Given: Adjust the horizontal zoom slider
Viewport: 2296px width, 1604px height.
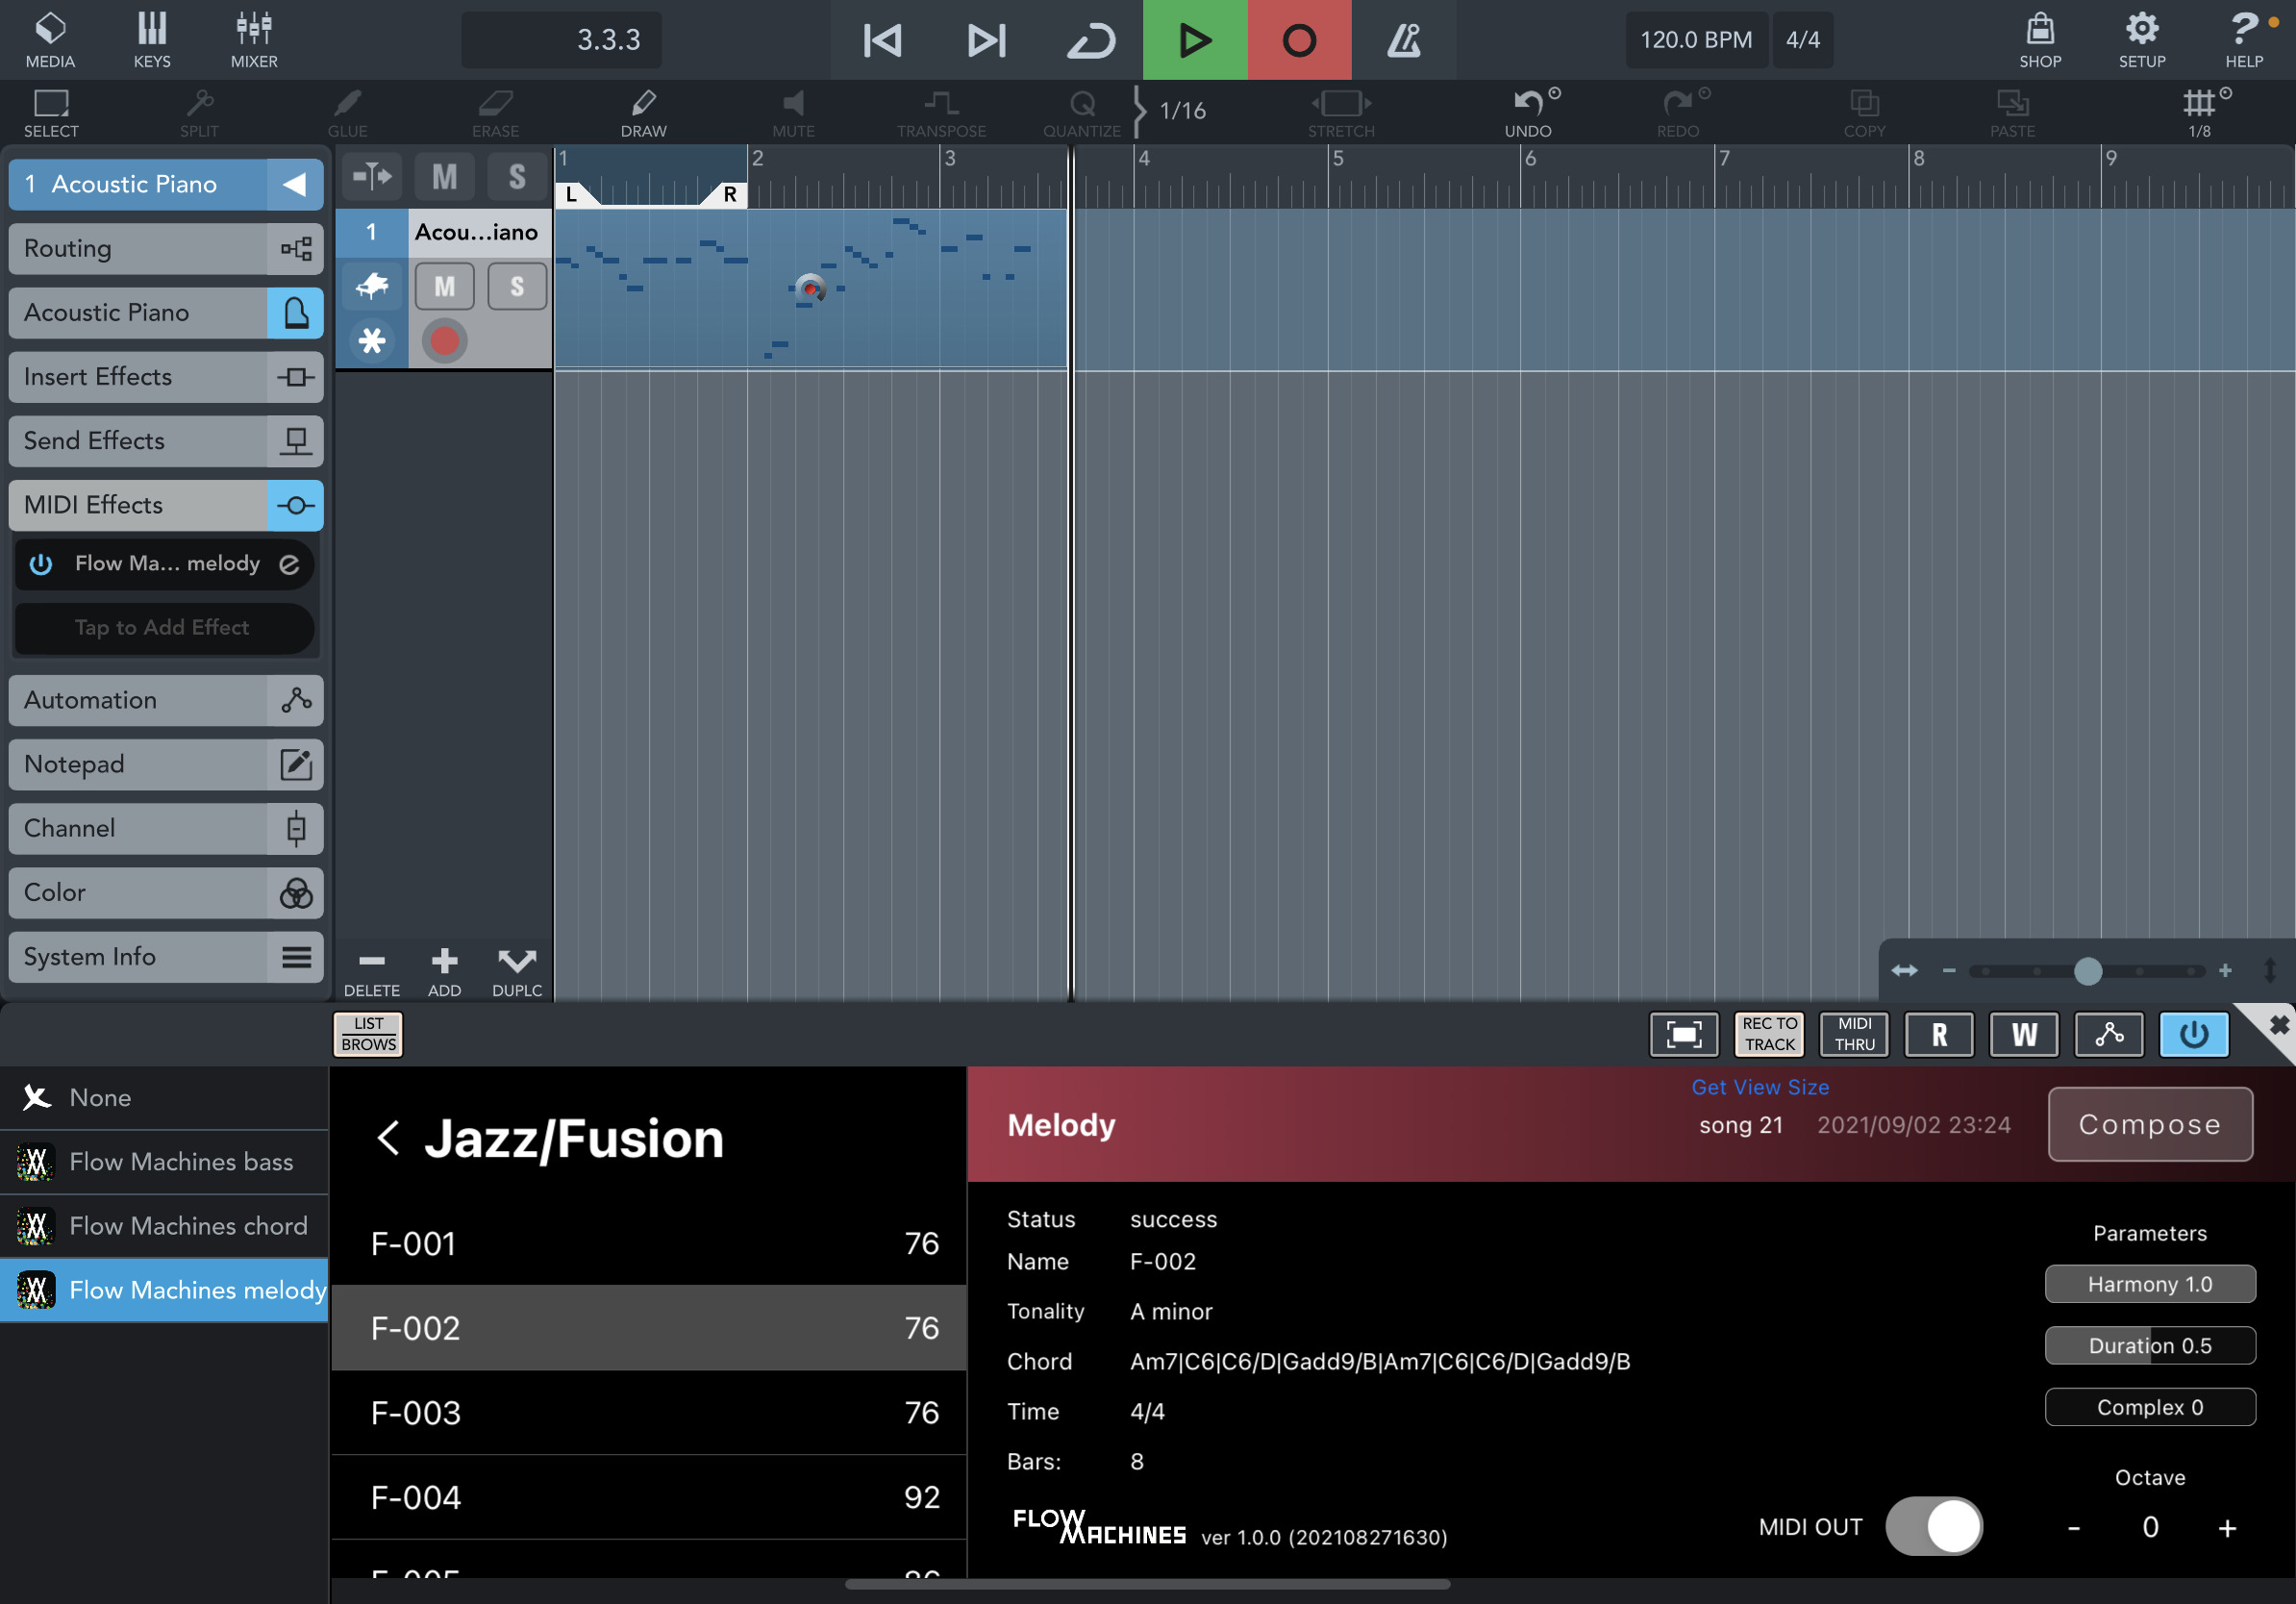Looking at the screenshot, I should pos(2087,971).
